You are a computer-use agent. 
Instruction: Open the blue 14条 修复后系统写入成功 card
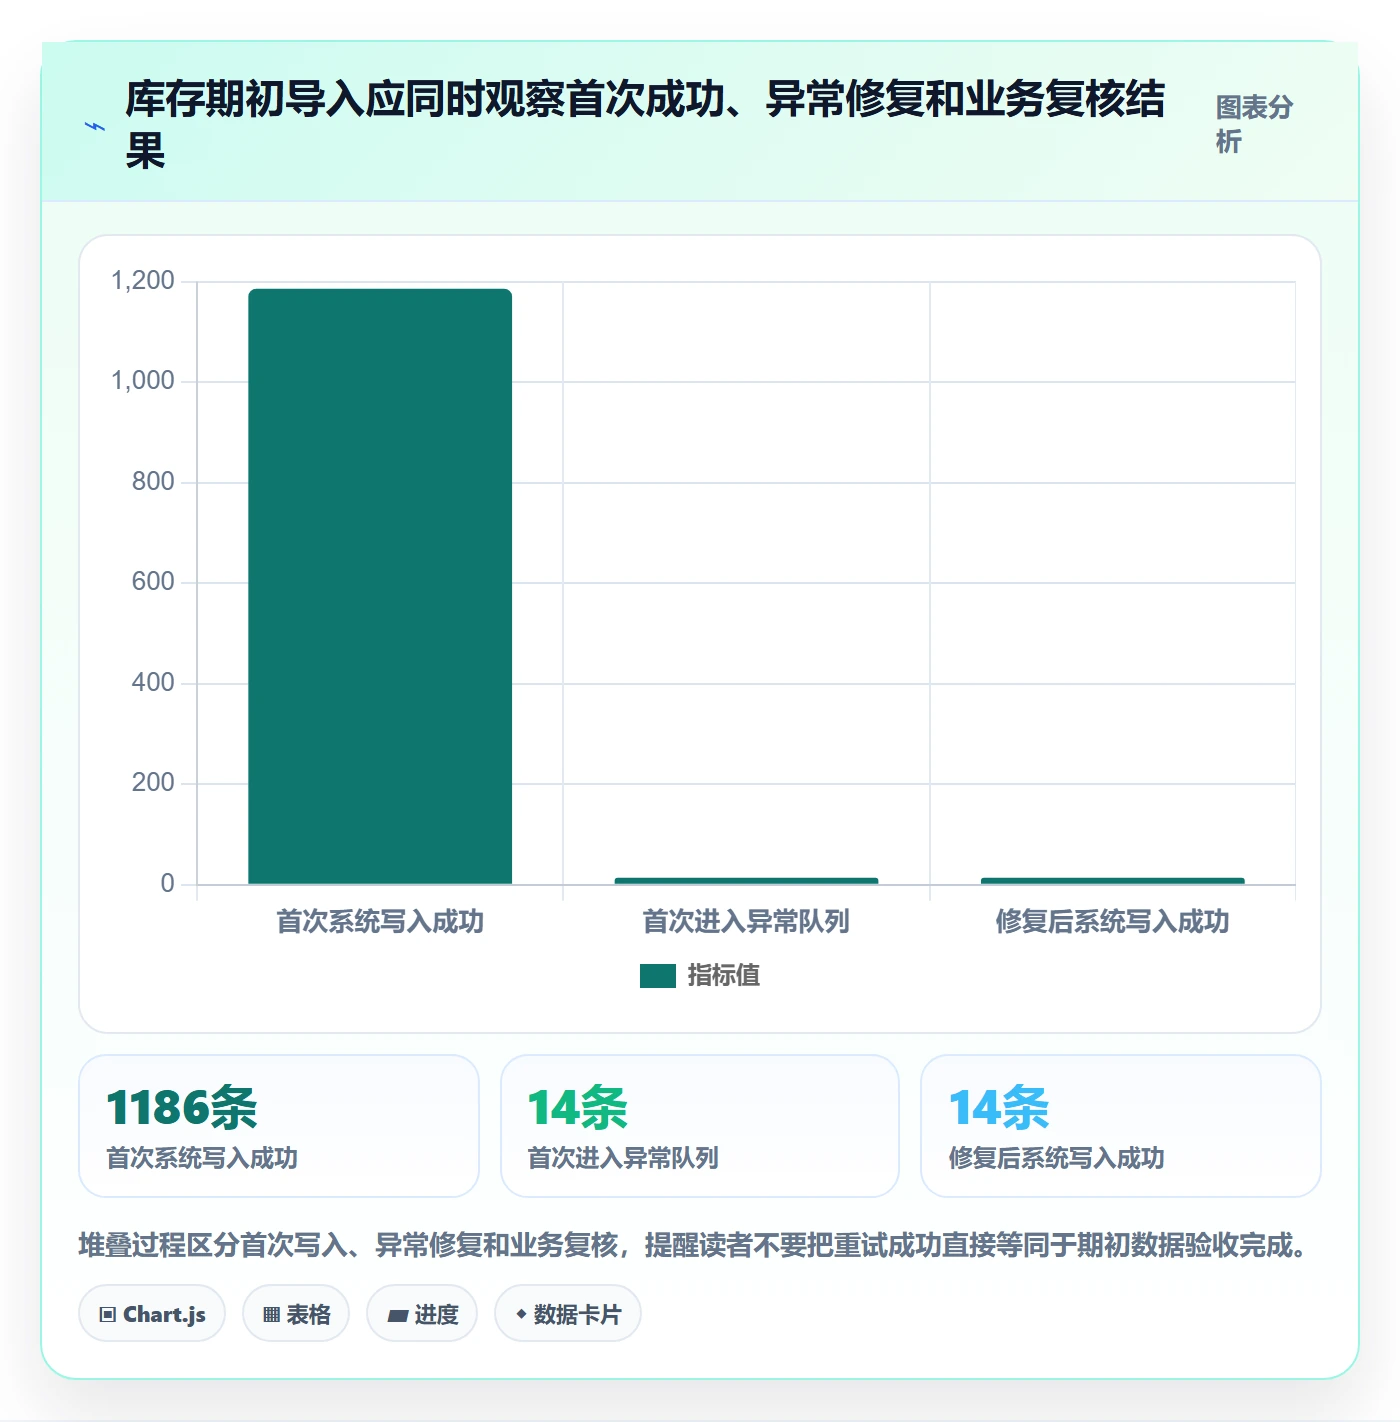tap(1121, 1126)
